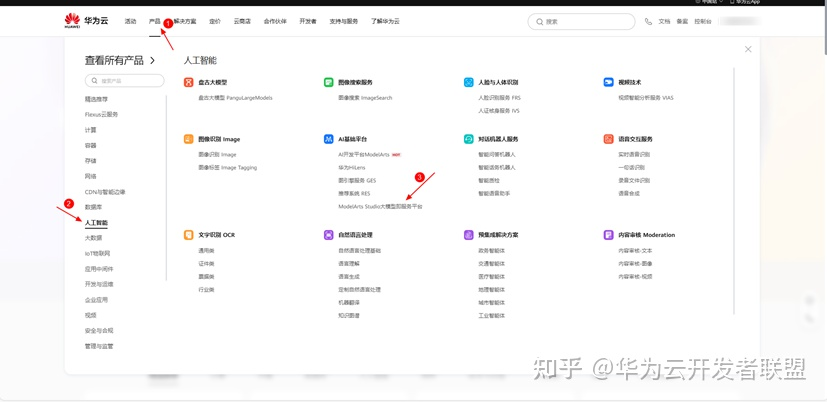Click the 图像识别 Image category icon
Viewport: 827px width, 402px height.
188,139
